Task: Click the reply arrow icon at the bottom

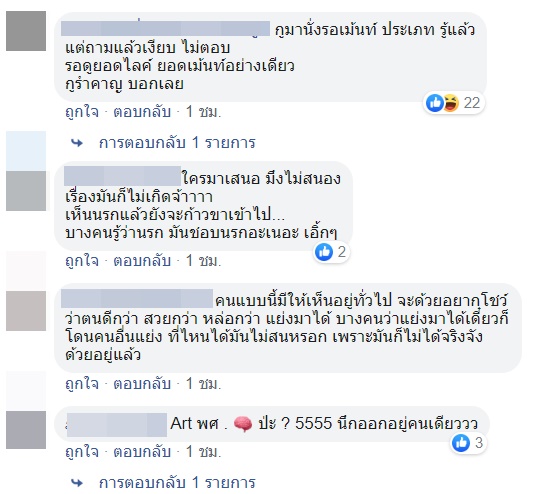Action: [77, 483]
